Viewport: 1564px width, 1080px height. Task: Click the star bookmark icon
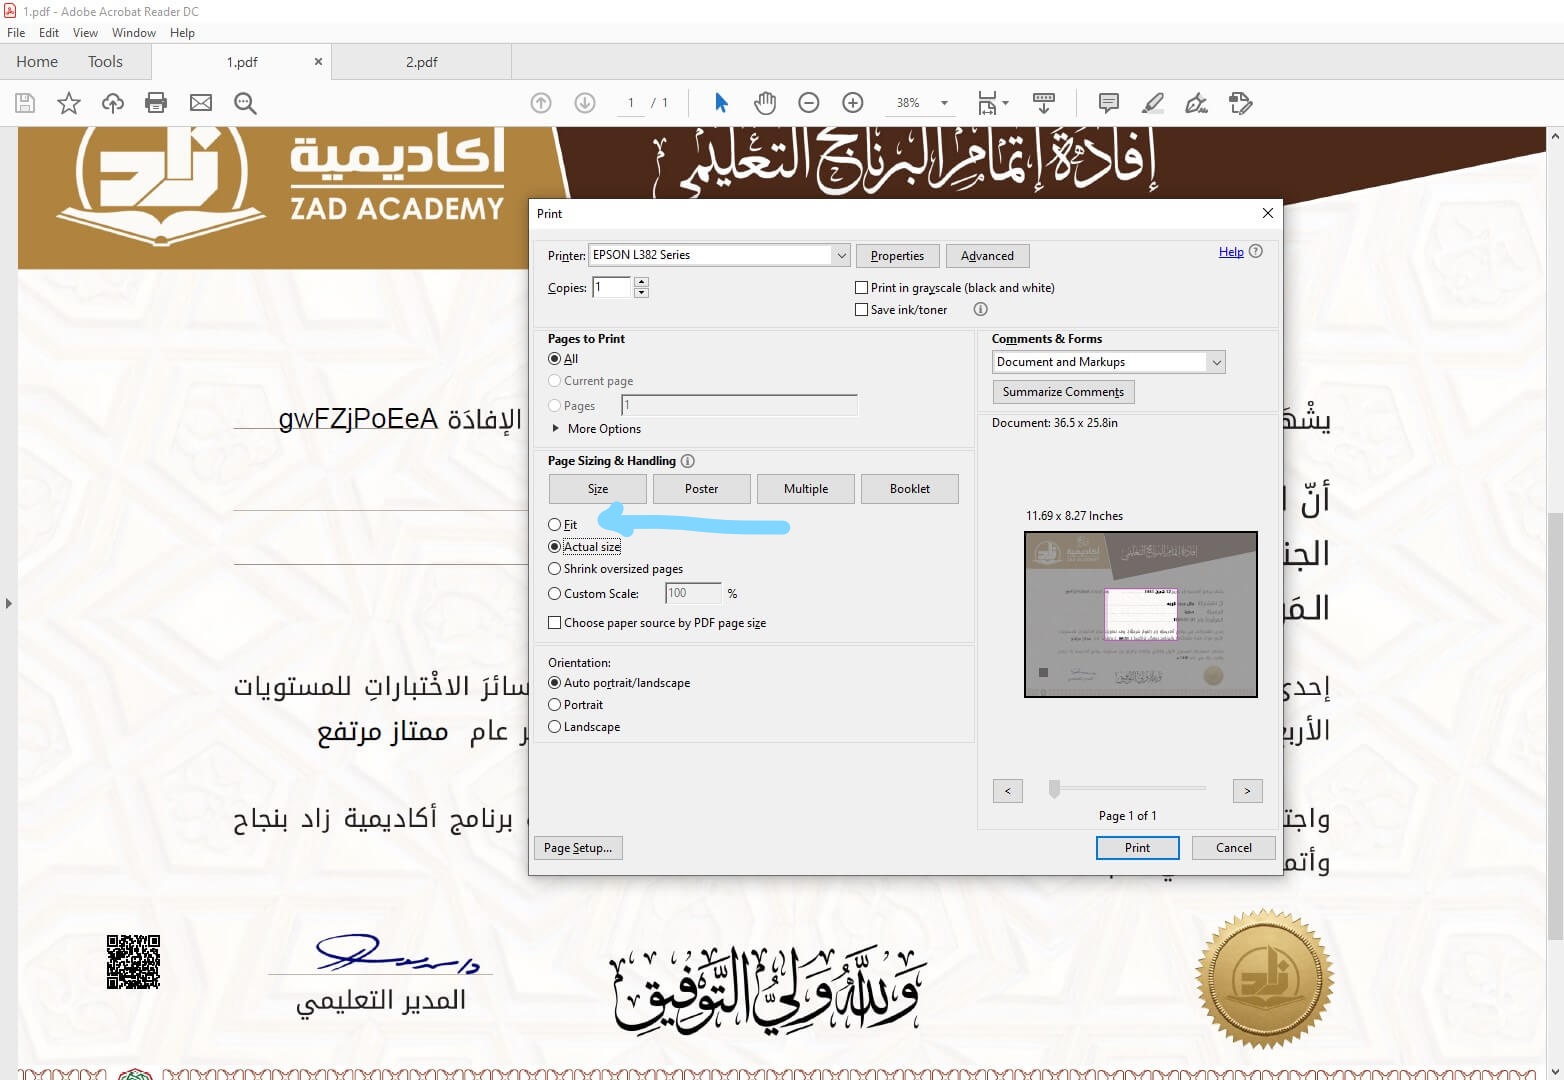69,103
